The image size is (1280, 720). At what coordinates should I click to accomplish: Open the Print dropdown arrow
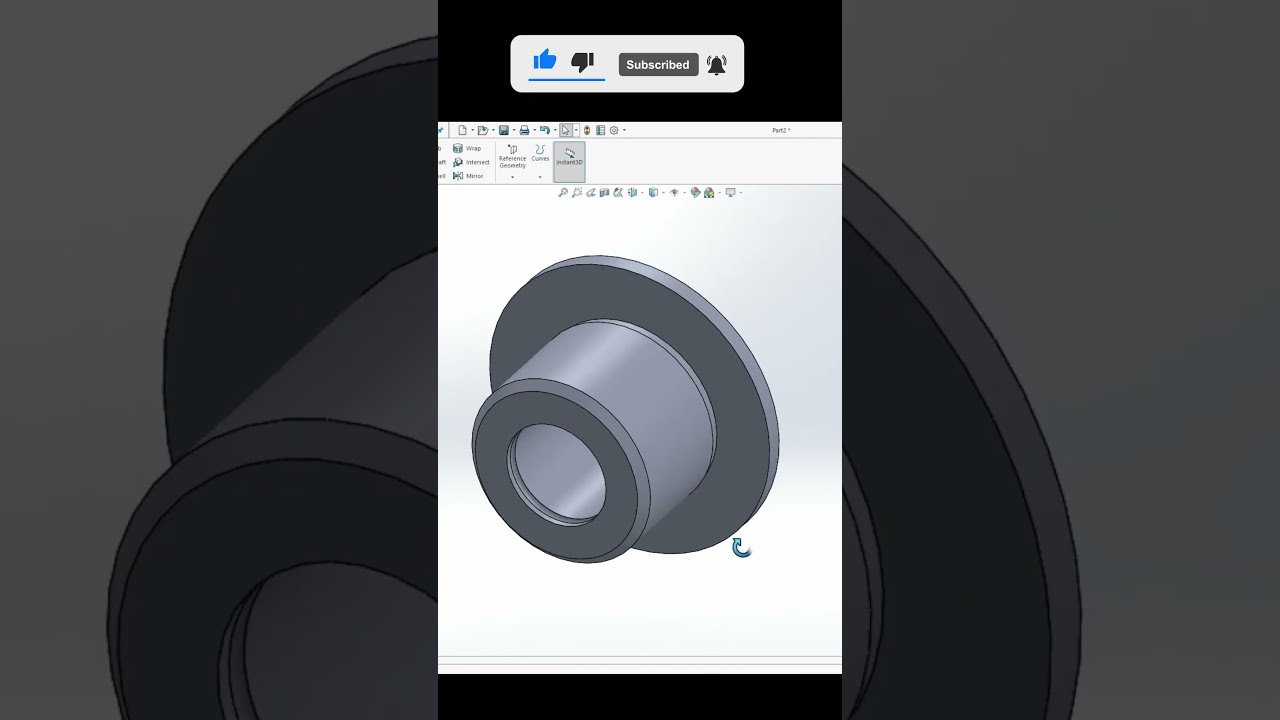(535, 130)
